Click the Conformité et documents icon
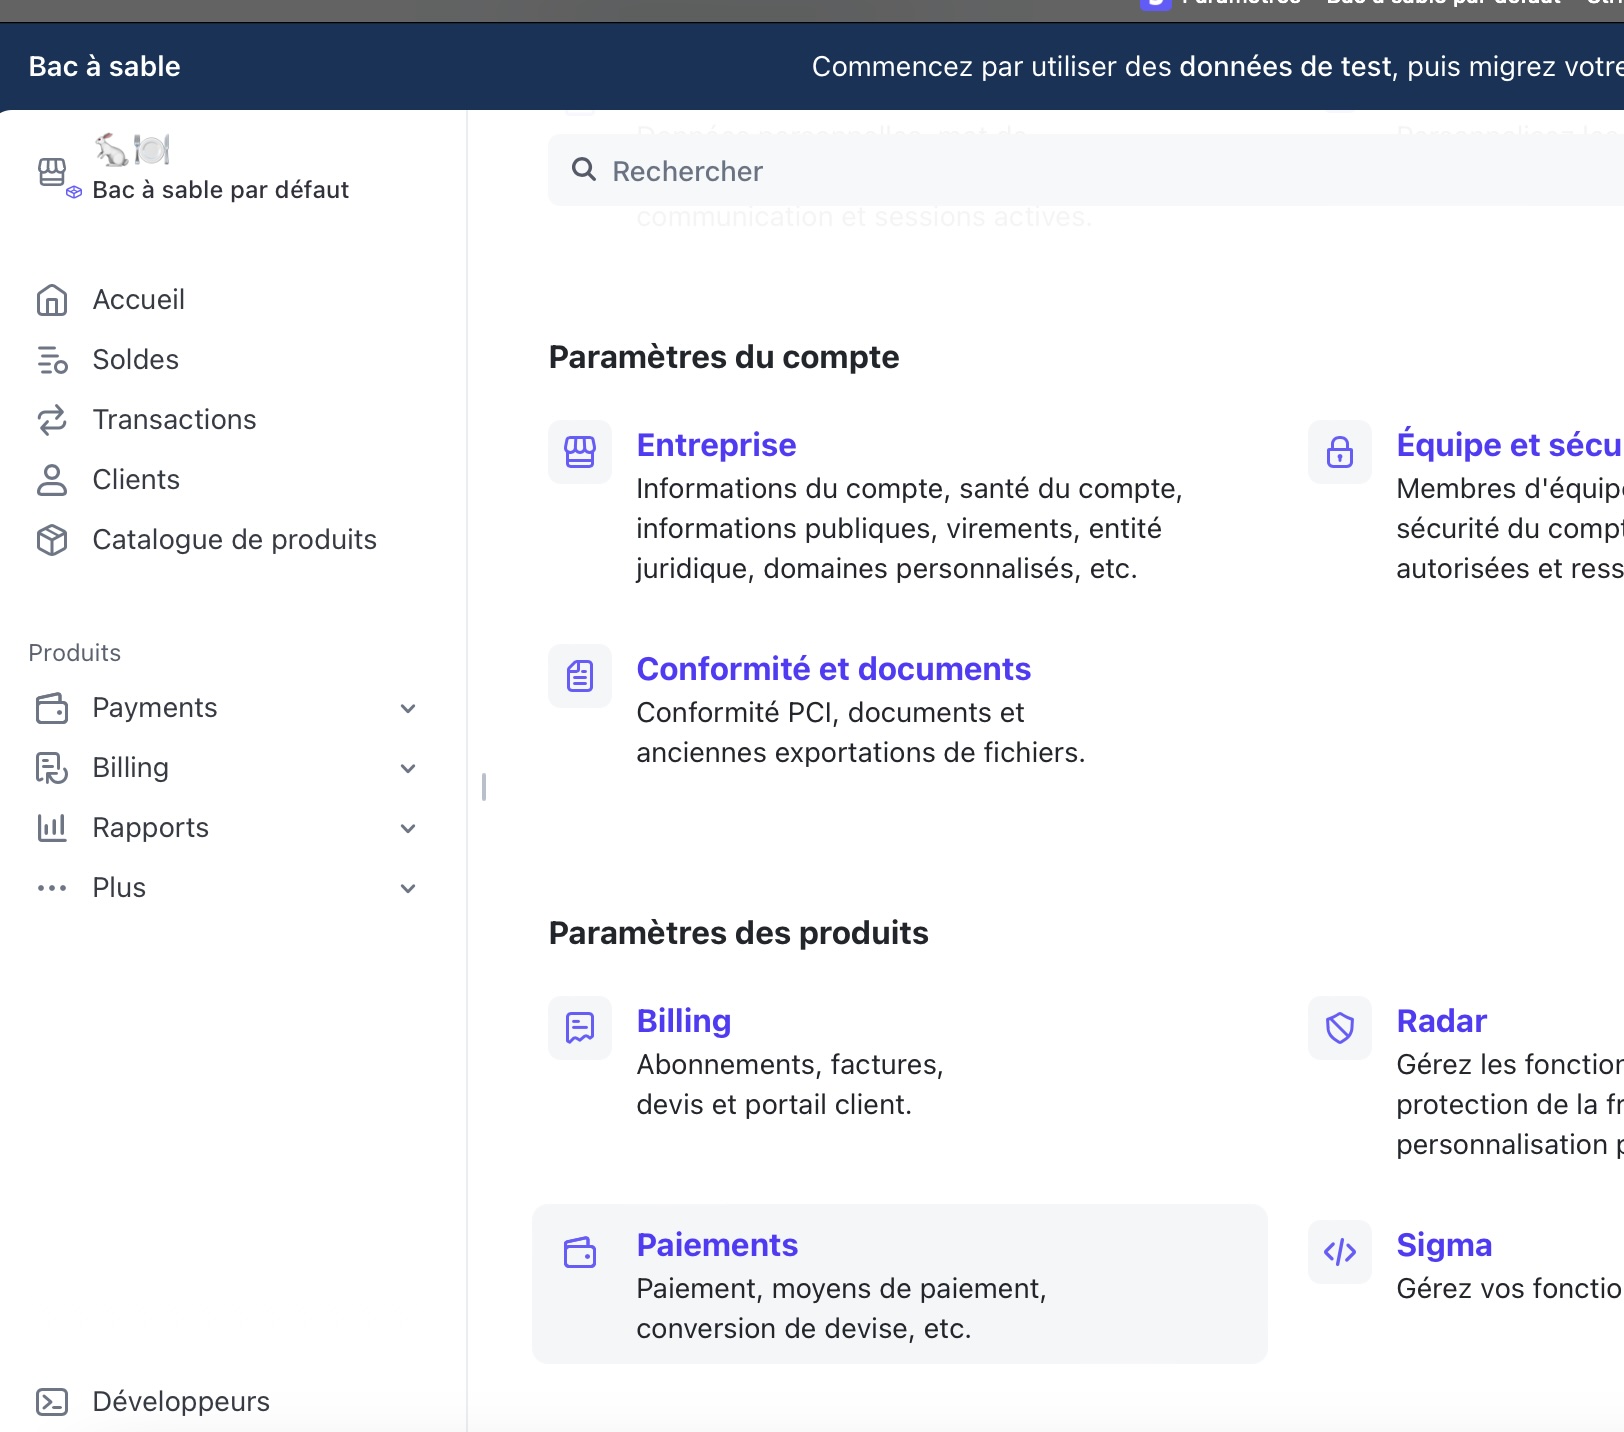The height and width of the screenshot is (1432, 1624). point(580,676)
